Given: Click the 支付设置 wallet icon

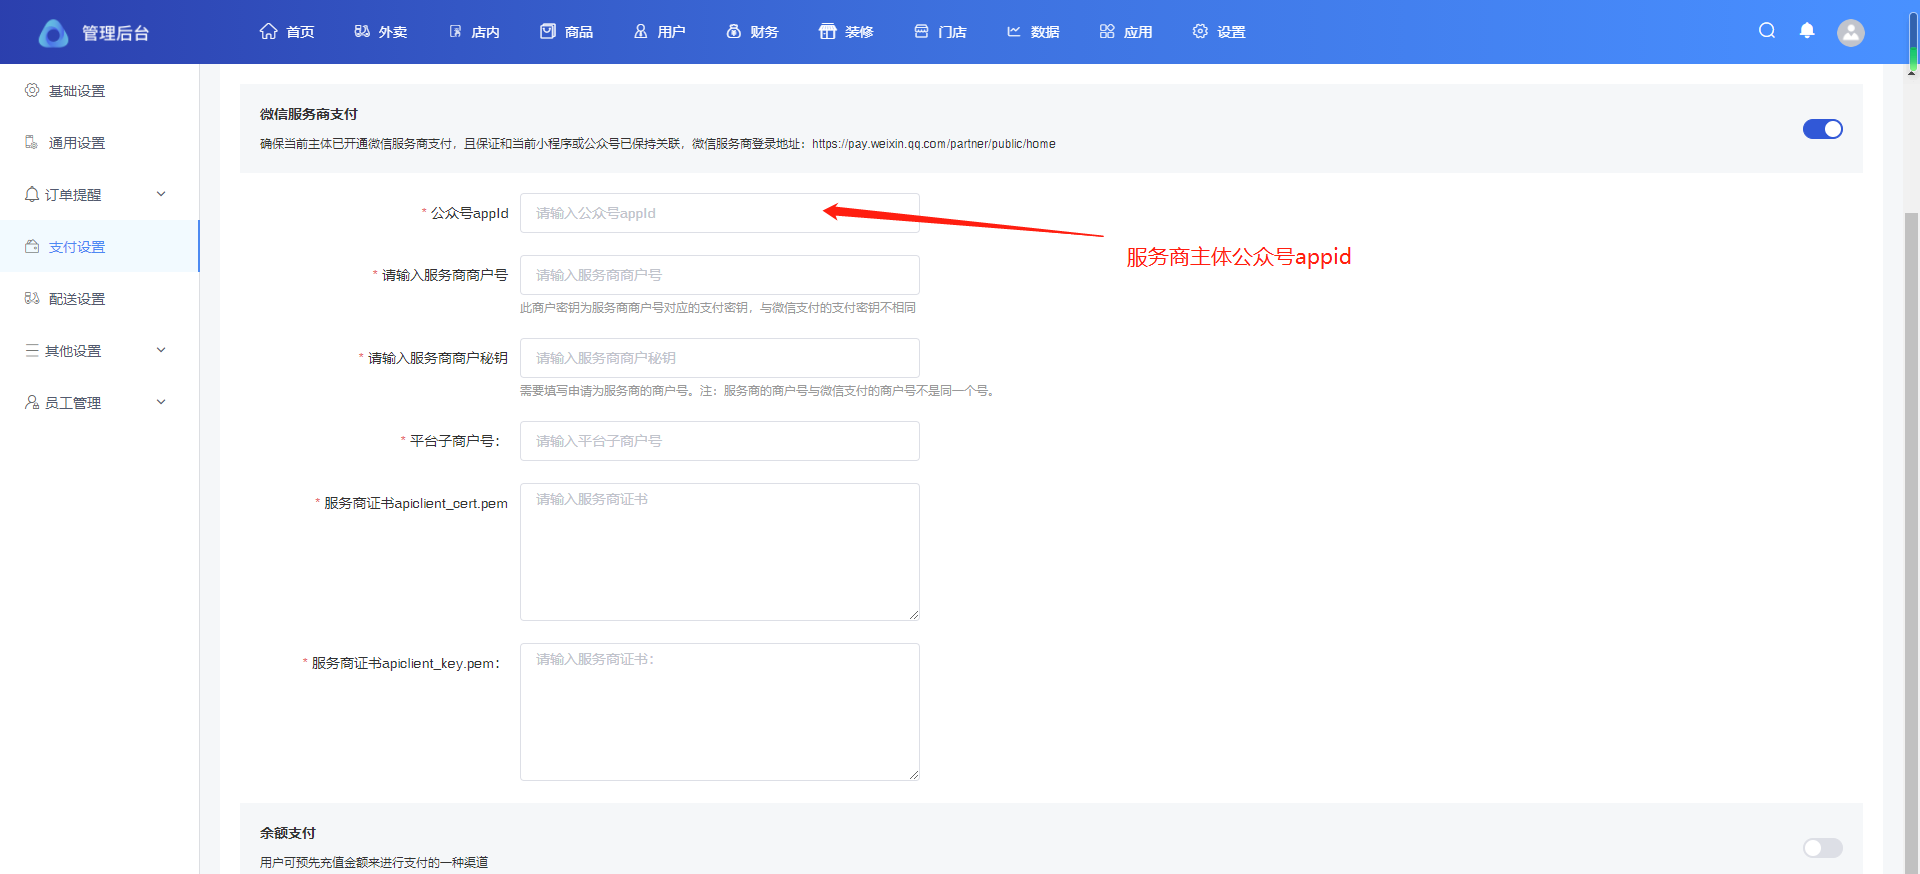Looking at the screenshot, I should pos(32,246).
